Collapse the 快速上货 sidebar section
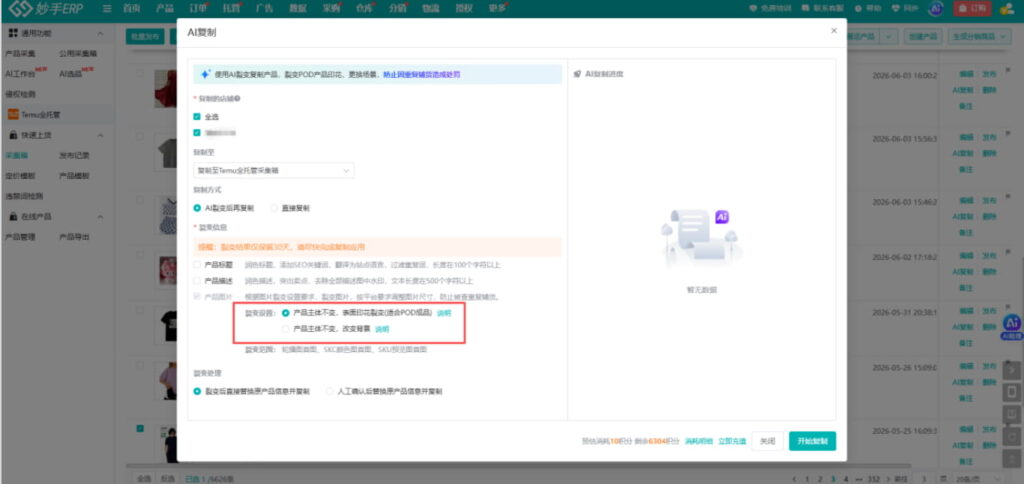The height and width of the screenshot is (484, 1024). coord(100,135)
